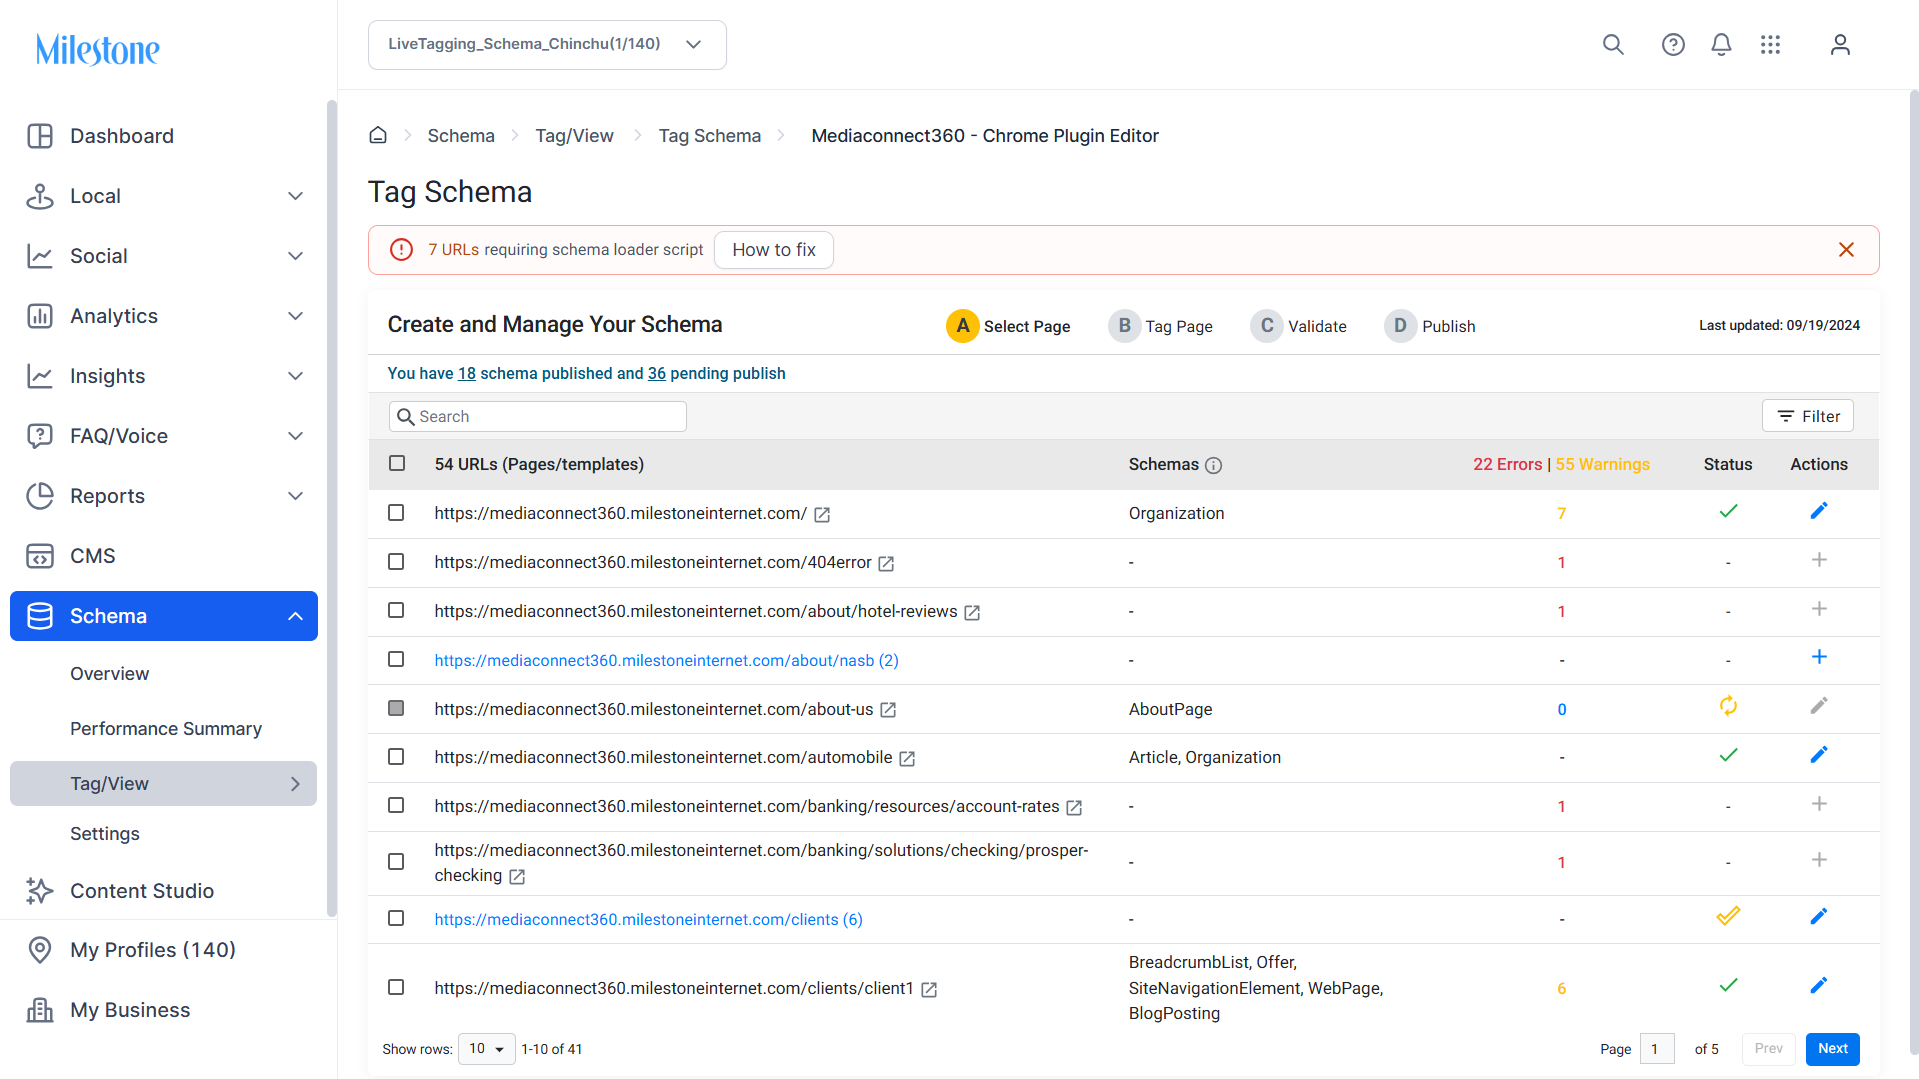This screenshot has width=1919, height=1079.
Task: Edit schema for the automobile row
Action: [x=1819, y=755]
